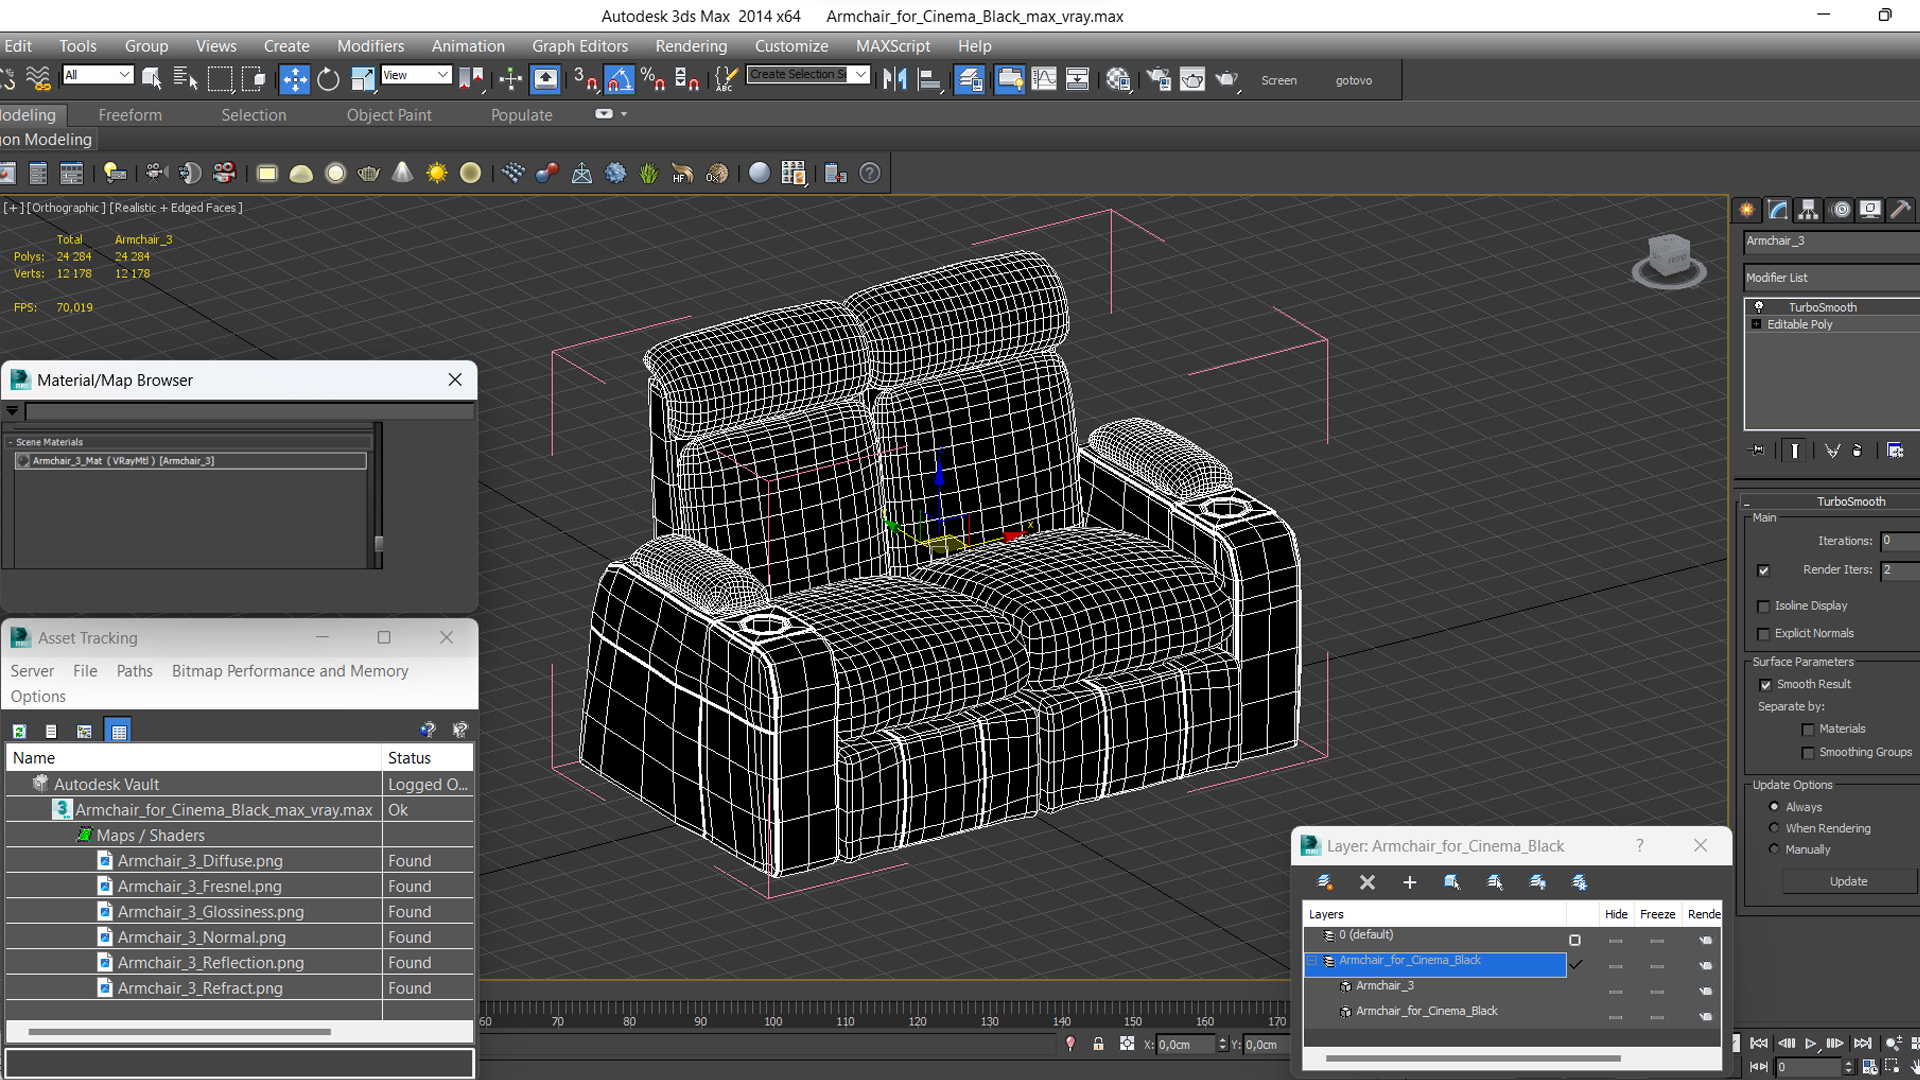This screenshot has width=1920, height=1080.
Task: Click the Table View icon in Asset Tracking
Action: click(119, 731)
